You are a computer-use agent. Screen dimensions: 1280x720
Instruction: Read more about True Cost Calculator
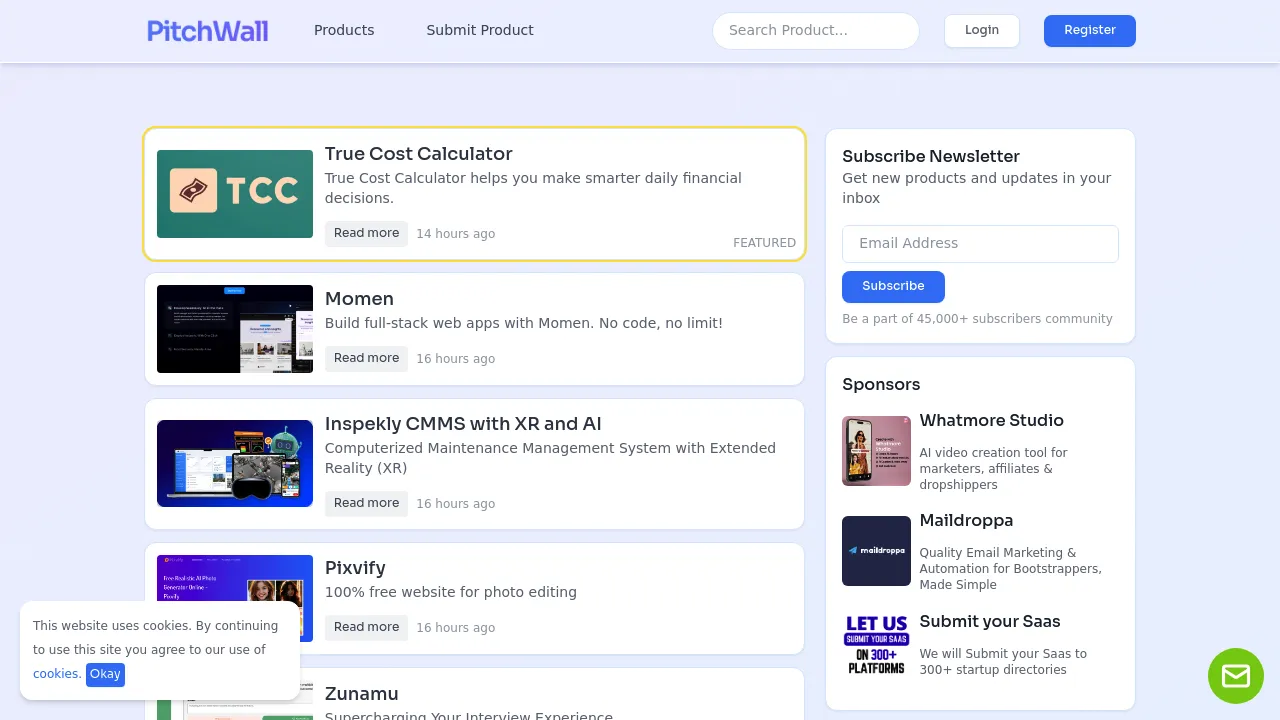pyautogui.click(x=366, y=233)
